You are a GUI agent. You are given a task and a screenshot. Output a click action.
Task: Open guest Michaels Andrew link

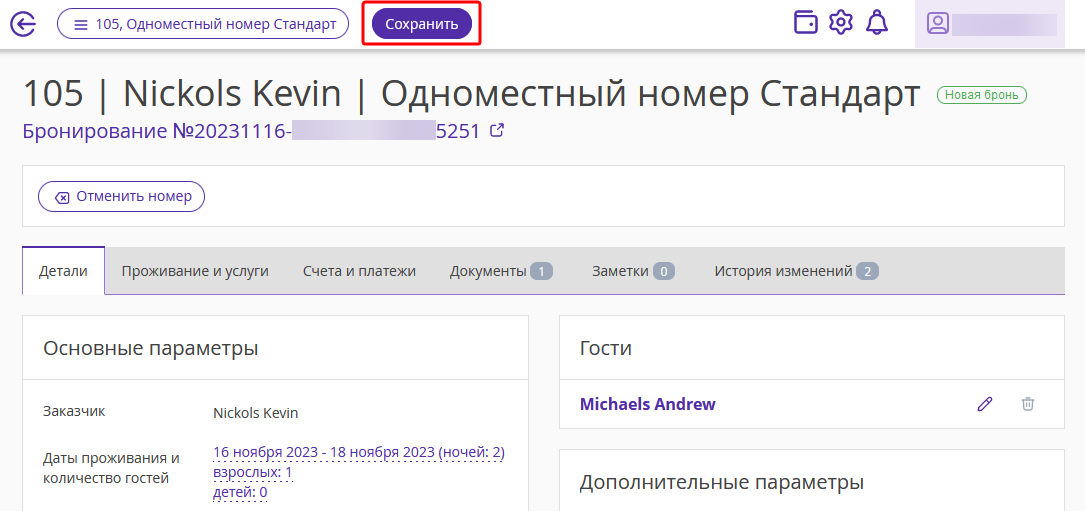click(x=648, y=404)
